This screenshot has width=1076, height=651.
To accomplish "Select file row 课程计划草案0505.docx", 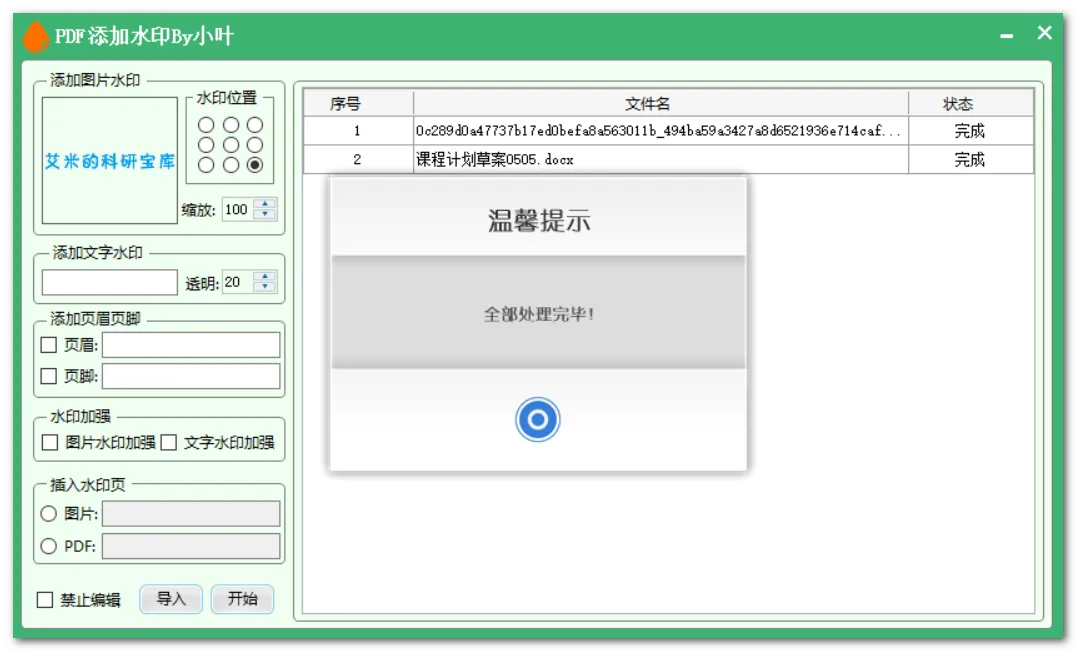I will coord(668,159).
